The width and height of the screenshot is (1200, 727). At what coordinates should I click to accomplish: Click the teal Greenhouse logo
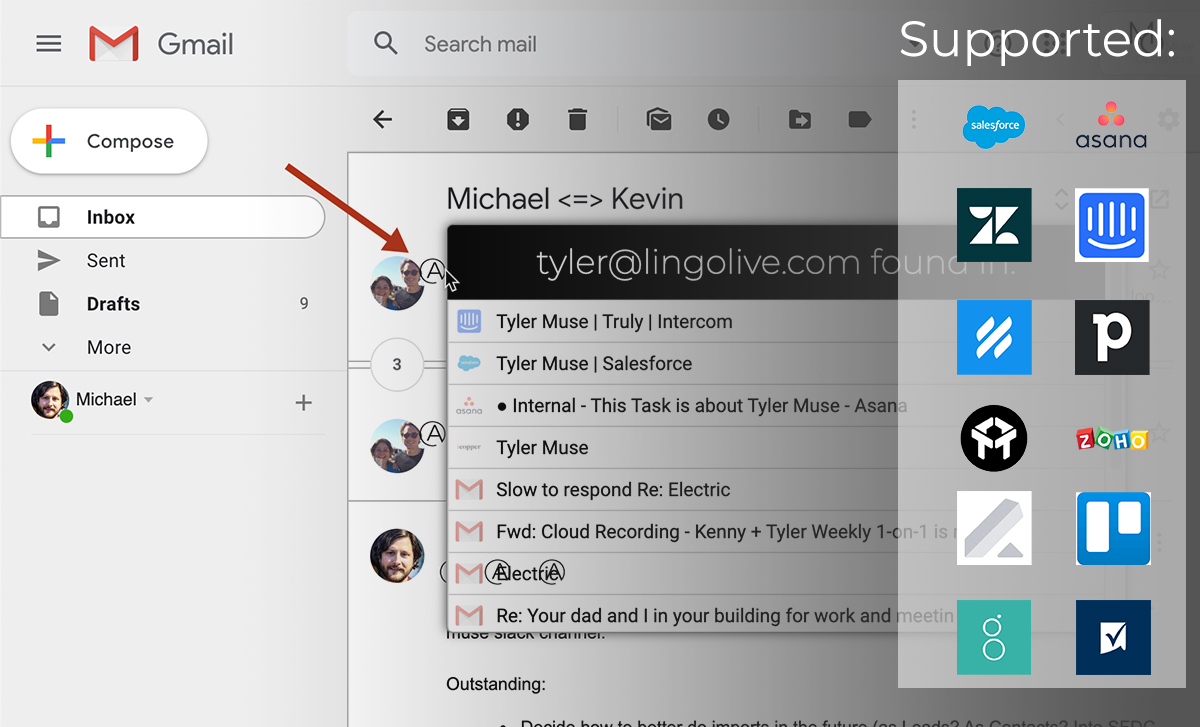pos(994,637)
